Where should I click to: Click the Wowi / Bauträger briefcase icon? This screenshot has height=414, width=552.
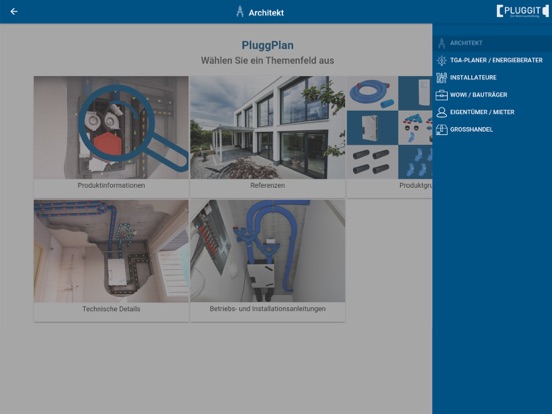[x=441, y=95]
